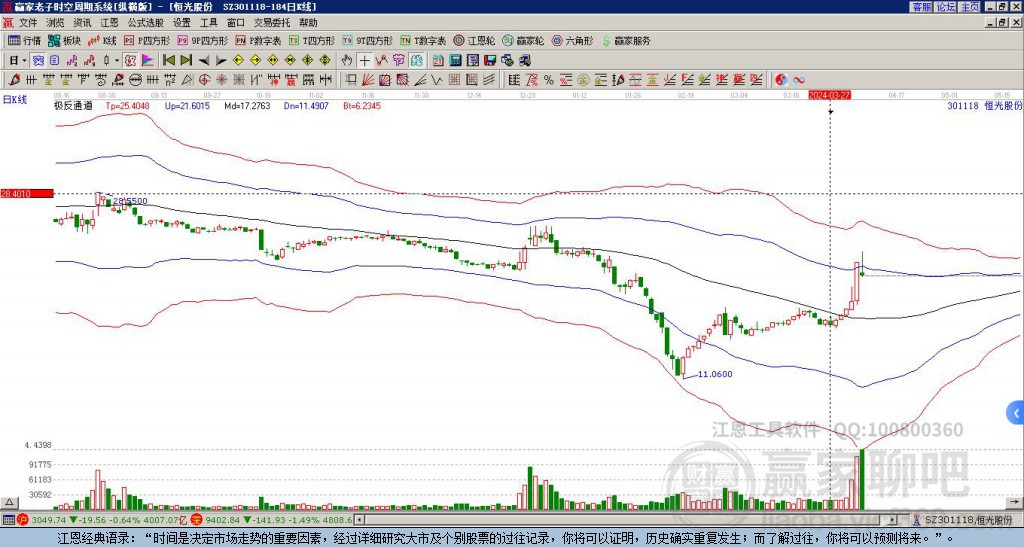Image resolution: width=1024 pixels, height=548 pixels.
Task: Toggle the 权 adjusted-price button
Action: 130,61
